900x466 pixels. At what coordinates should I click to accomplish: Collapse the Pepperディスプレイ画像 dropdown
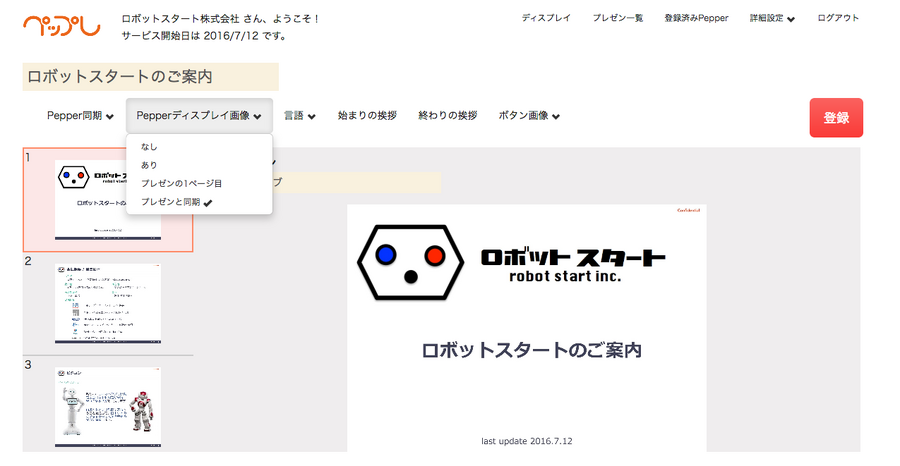tap(199, 116)
